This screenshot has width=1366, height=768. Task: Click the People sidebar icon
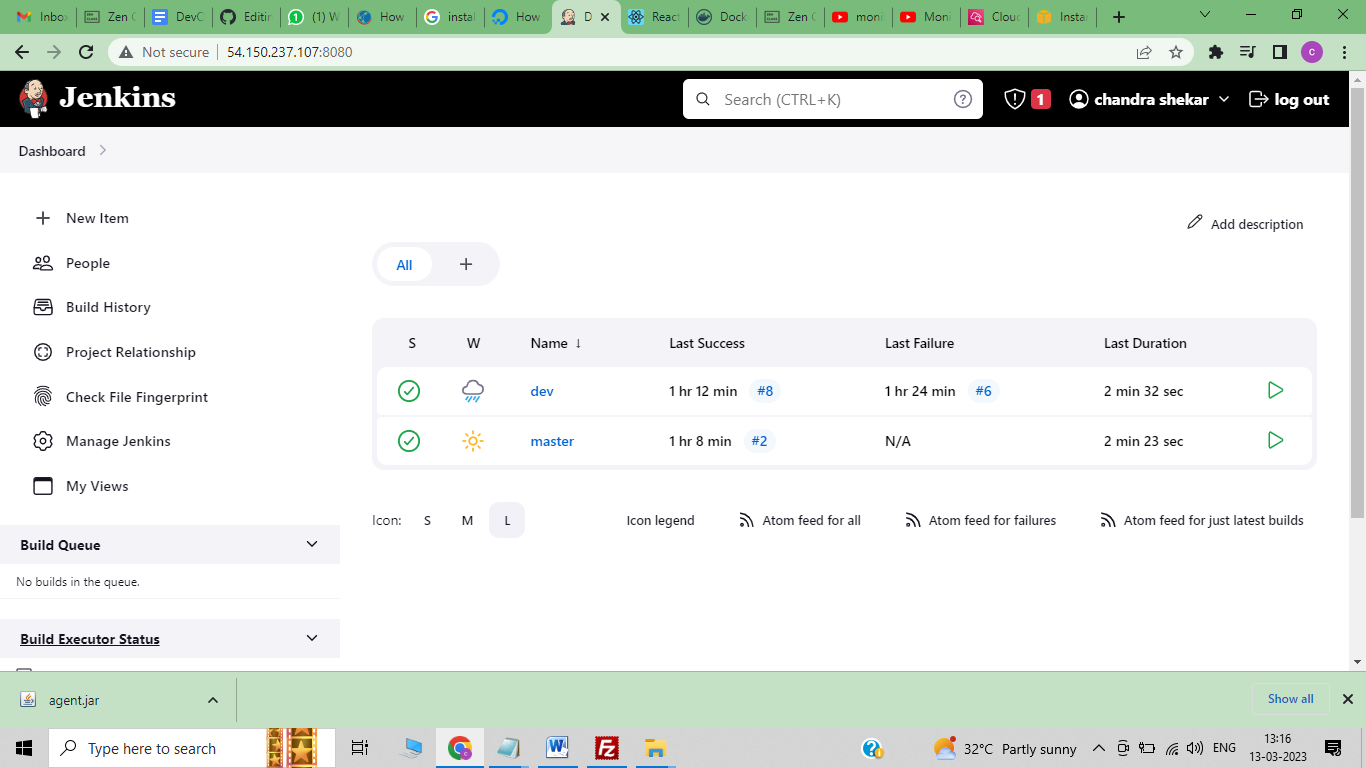click(x=42, y=263)
